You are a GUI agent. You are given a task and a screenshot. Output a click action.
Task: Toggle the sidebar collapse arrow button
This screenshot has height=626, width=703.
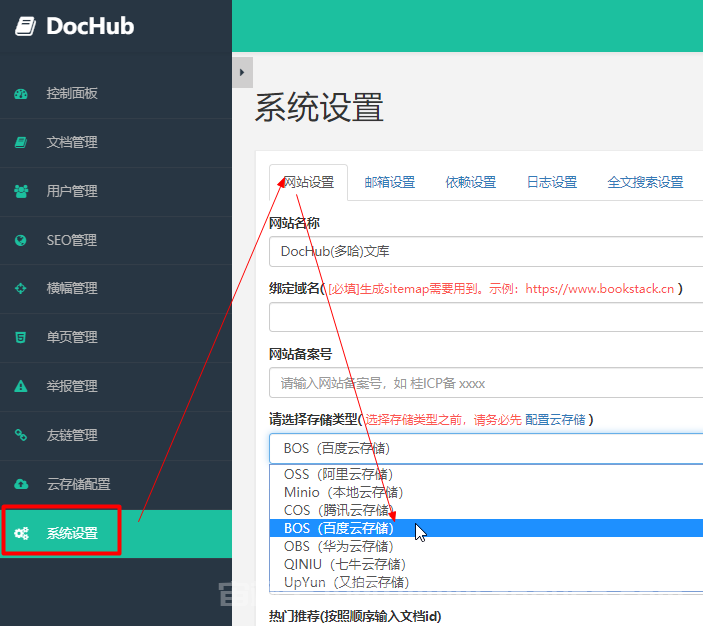(243, 72)
